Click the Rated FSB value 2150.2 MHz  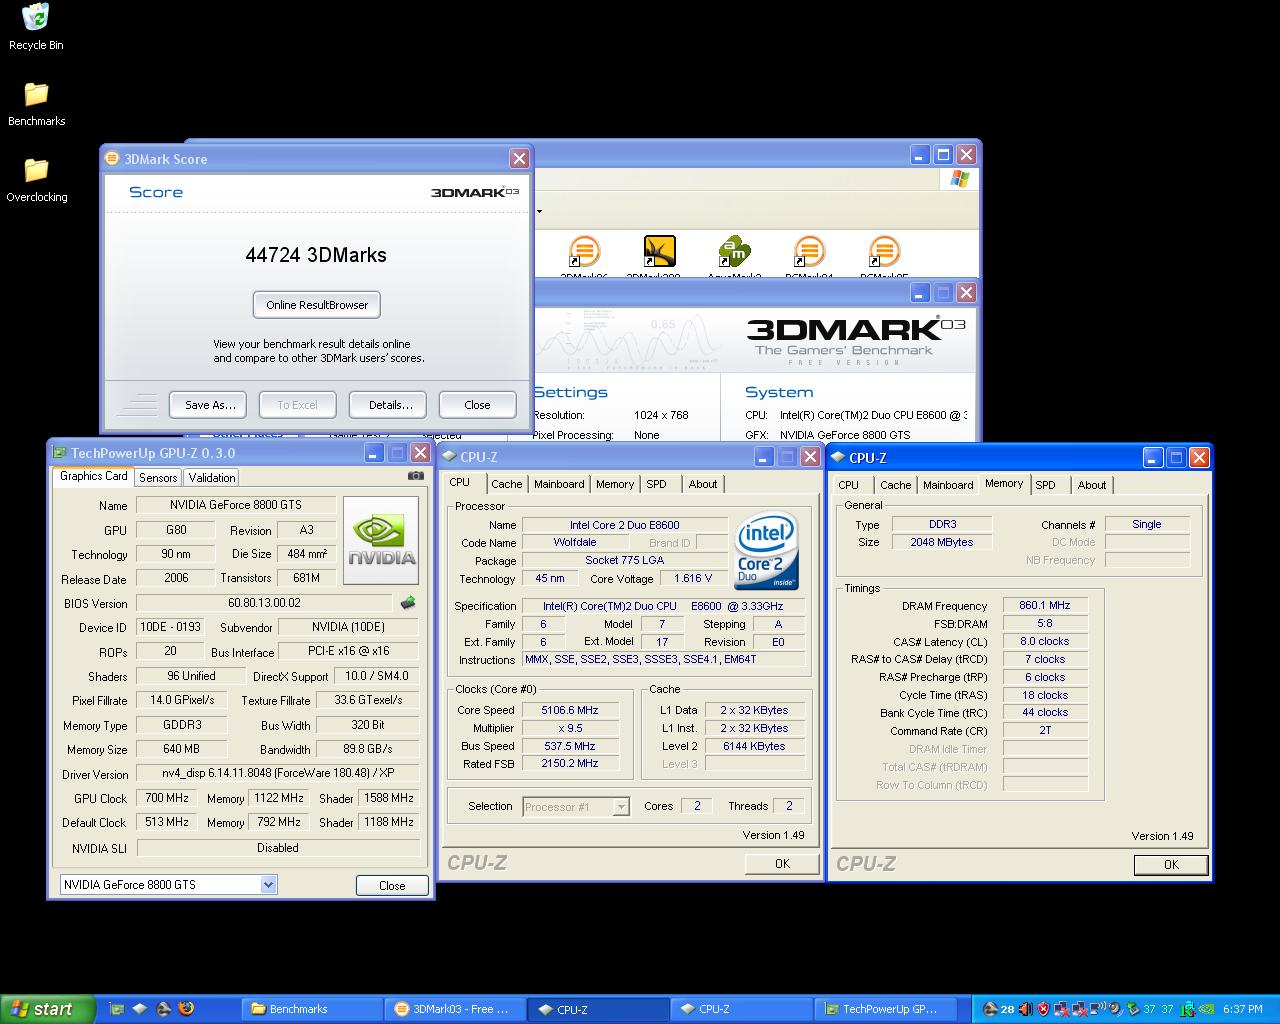click(570, 764)
